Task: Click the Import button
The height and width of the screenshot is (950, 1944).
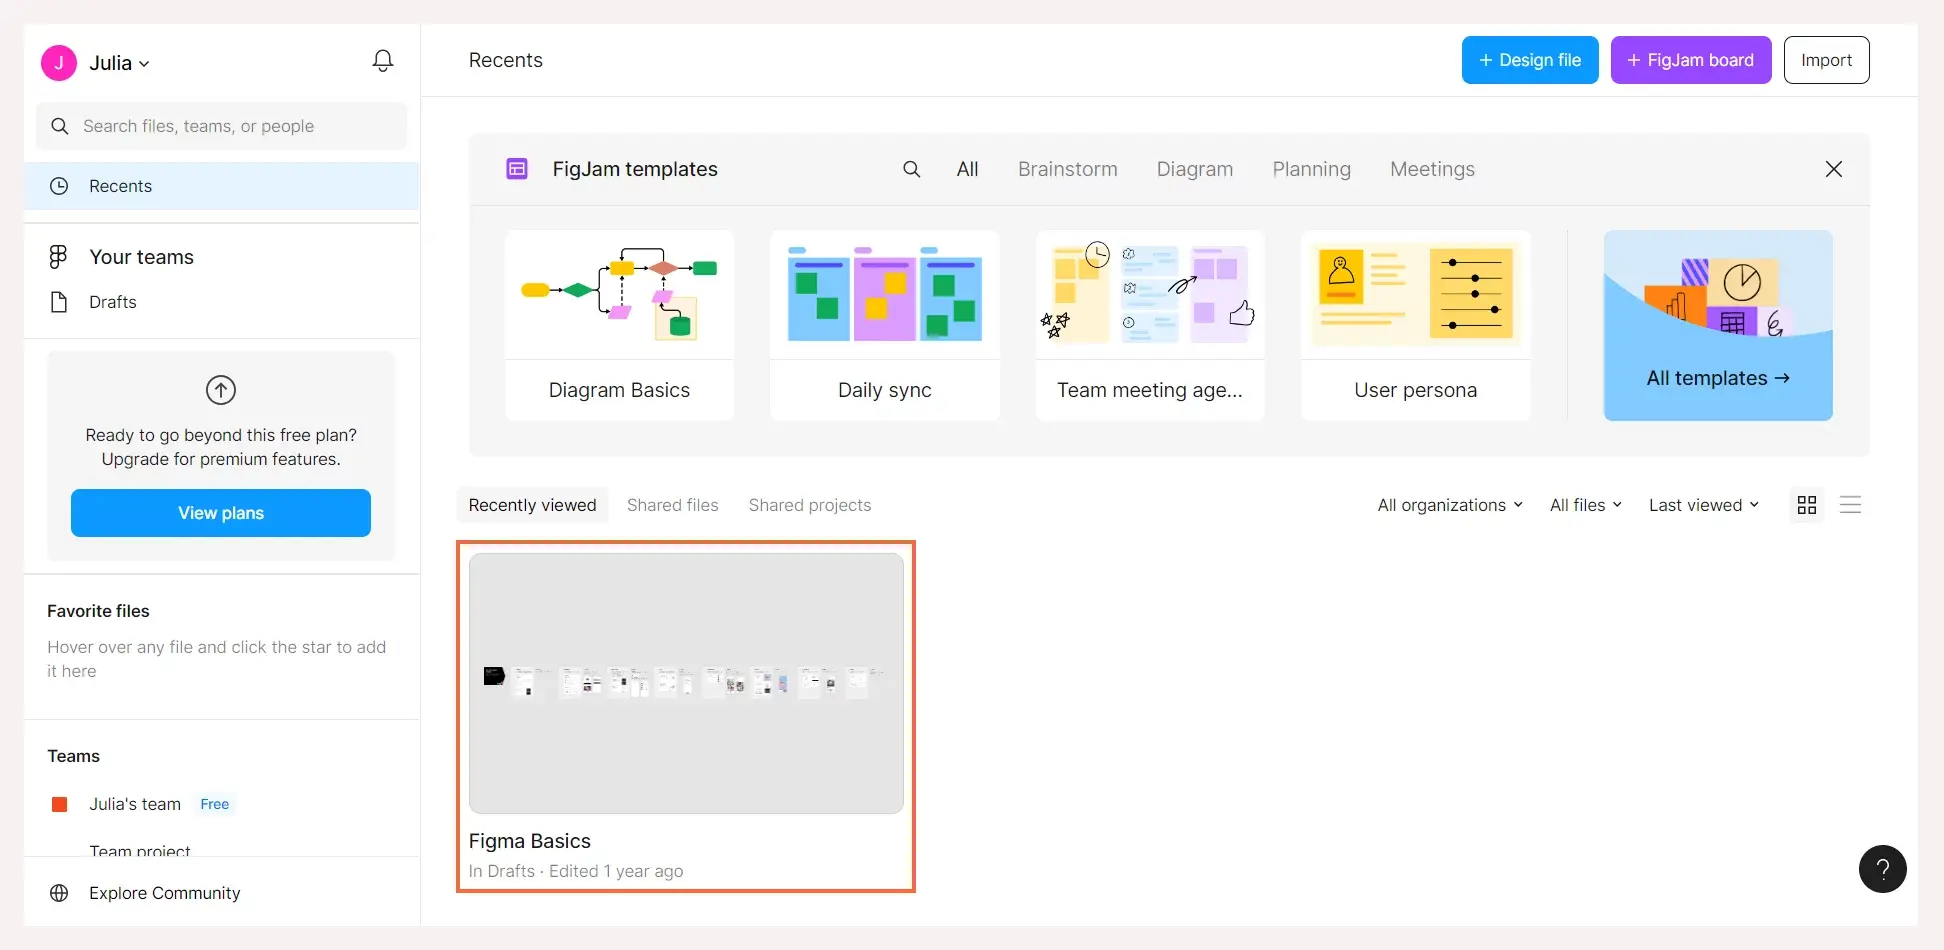Action: coord(1826,60)
